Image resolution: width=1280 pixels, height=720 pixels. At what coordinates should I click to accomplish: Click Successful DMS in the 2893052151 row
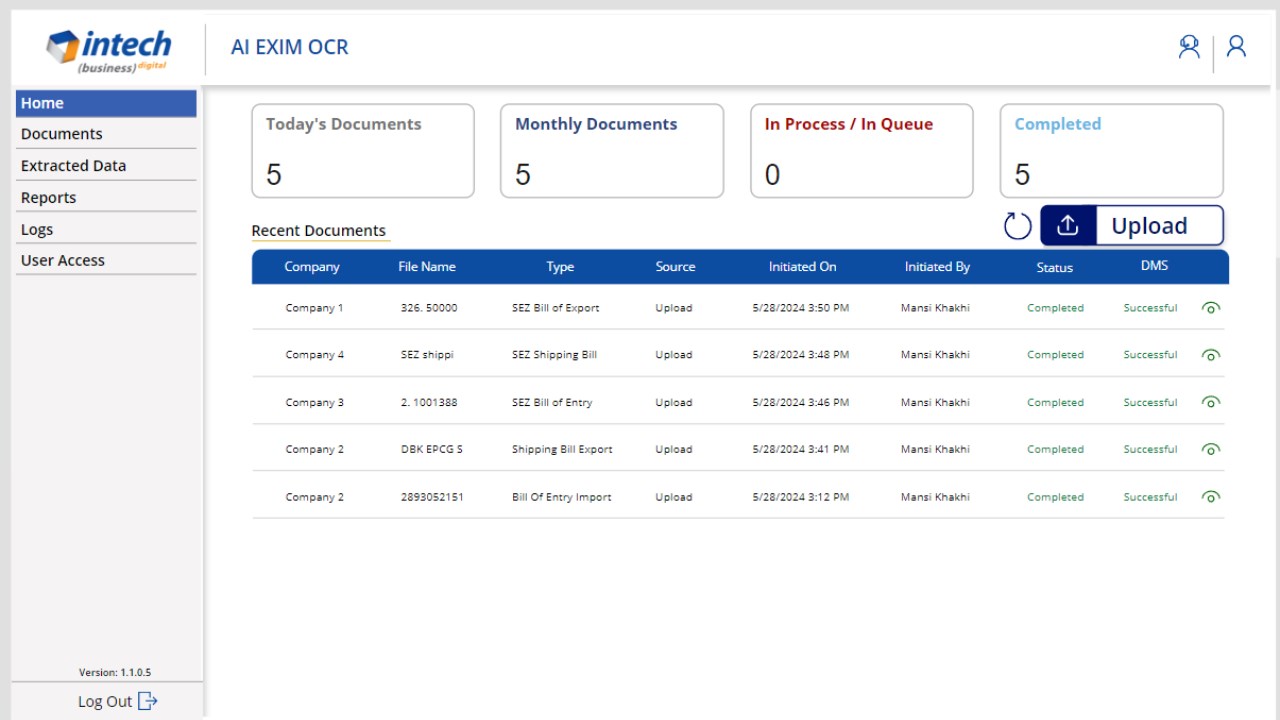point(1150,497)
